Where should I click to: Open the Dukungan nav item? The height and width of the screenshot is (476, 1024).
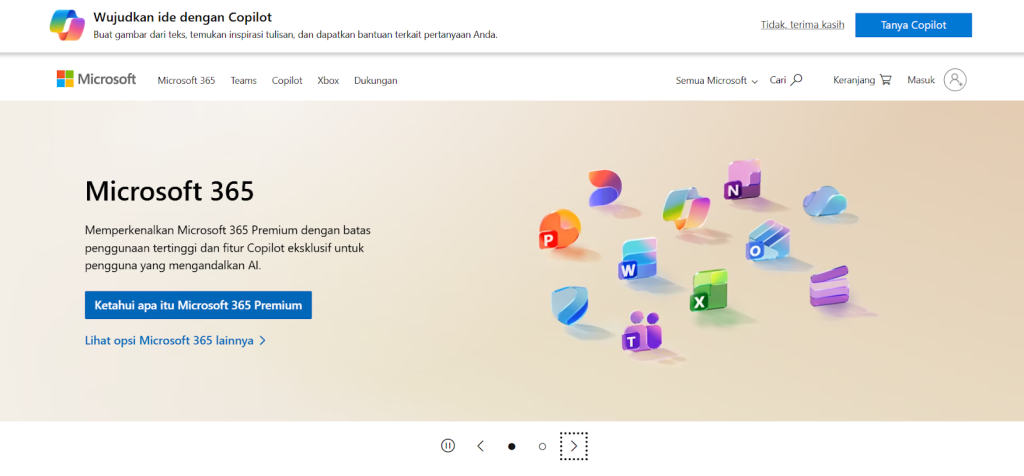coord(376,81)
